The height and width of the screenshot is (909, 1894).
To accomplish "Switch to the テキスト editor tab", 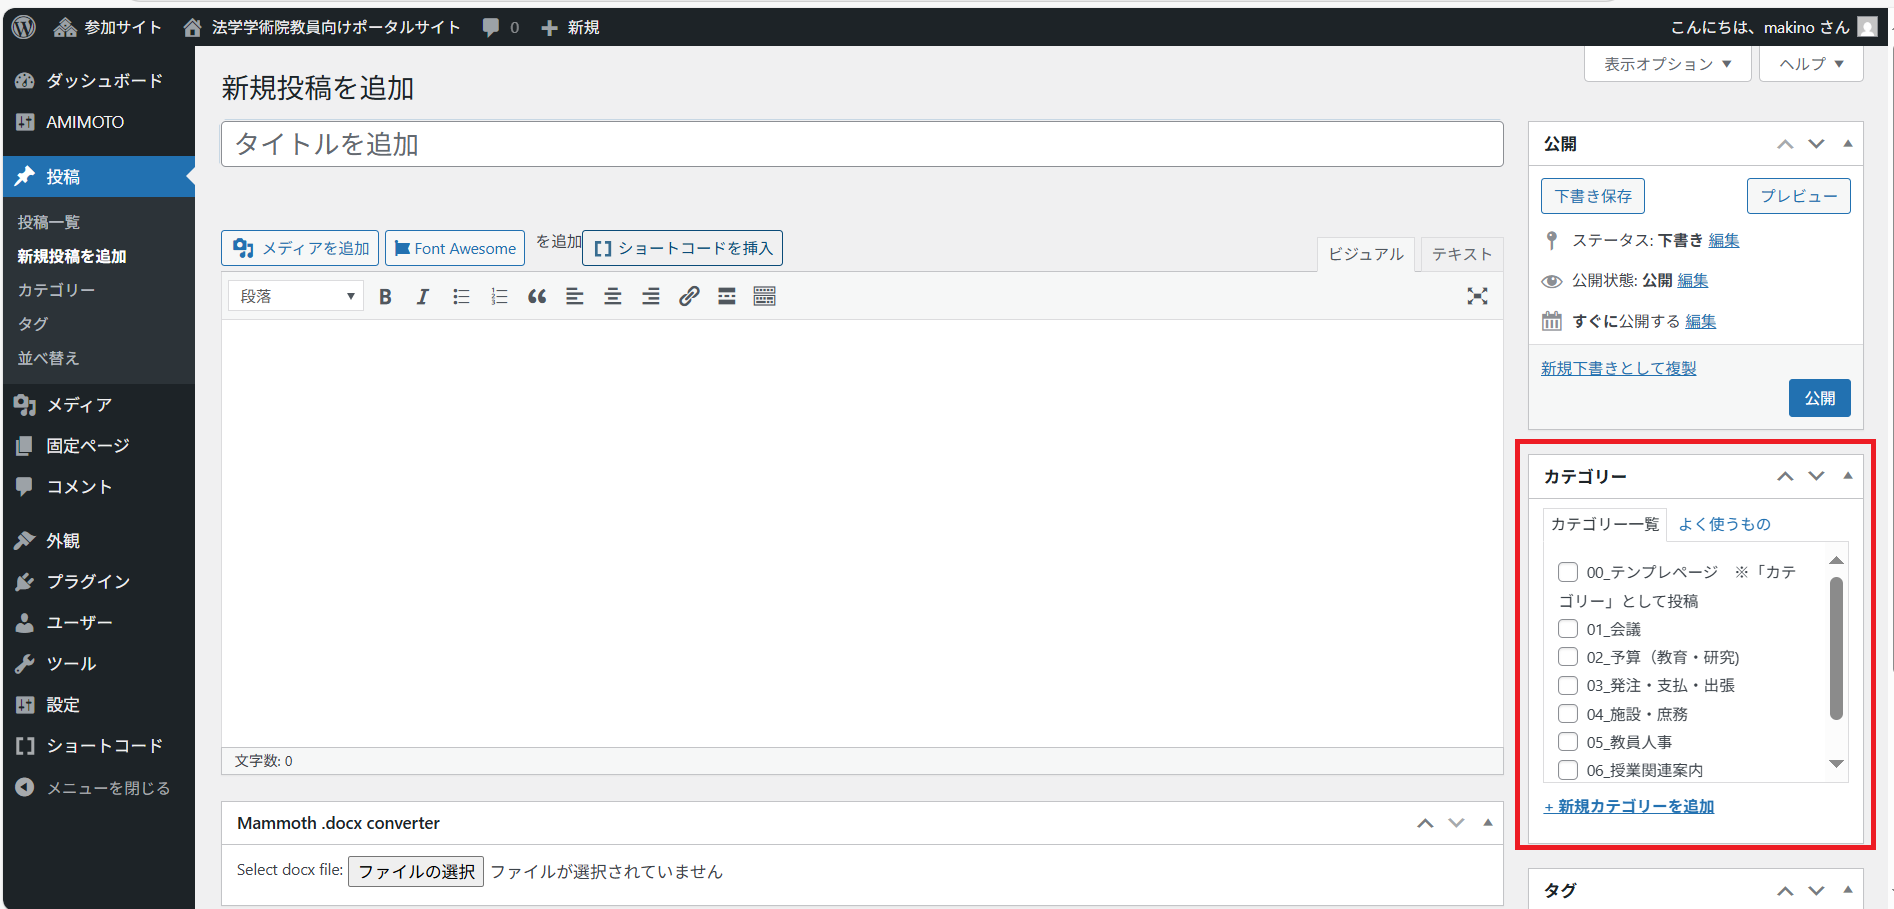I will click(x=1461, y=255).
